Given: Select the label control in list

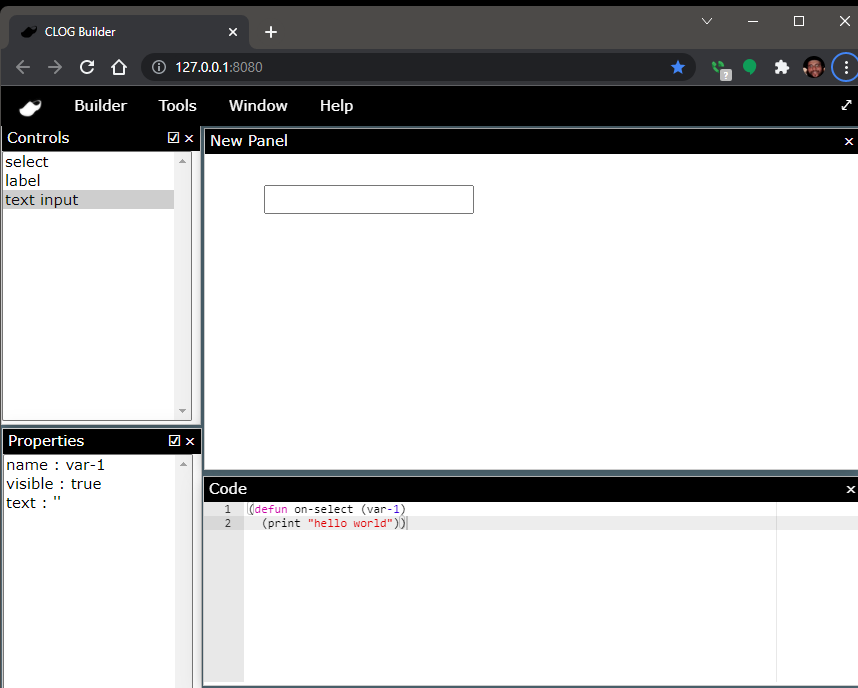Looking at the screenshot, I should tap(23, 181).
